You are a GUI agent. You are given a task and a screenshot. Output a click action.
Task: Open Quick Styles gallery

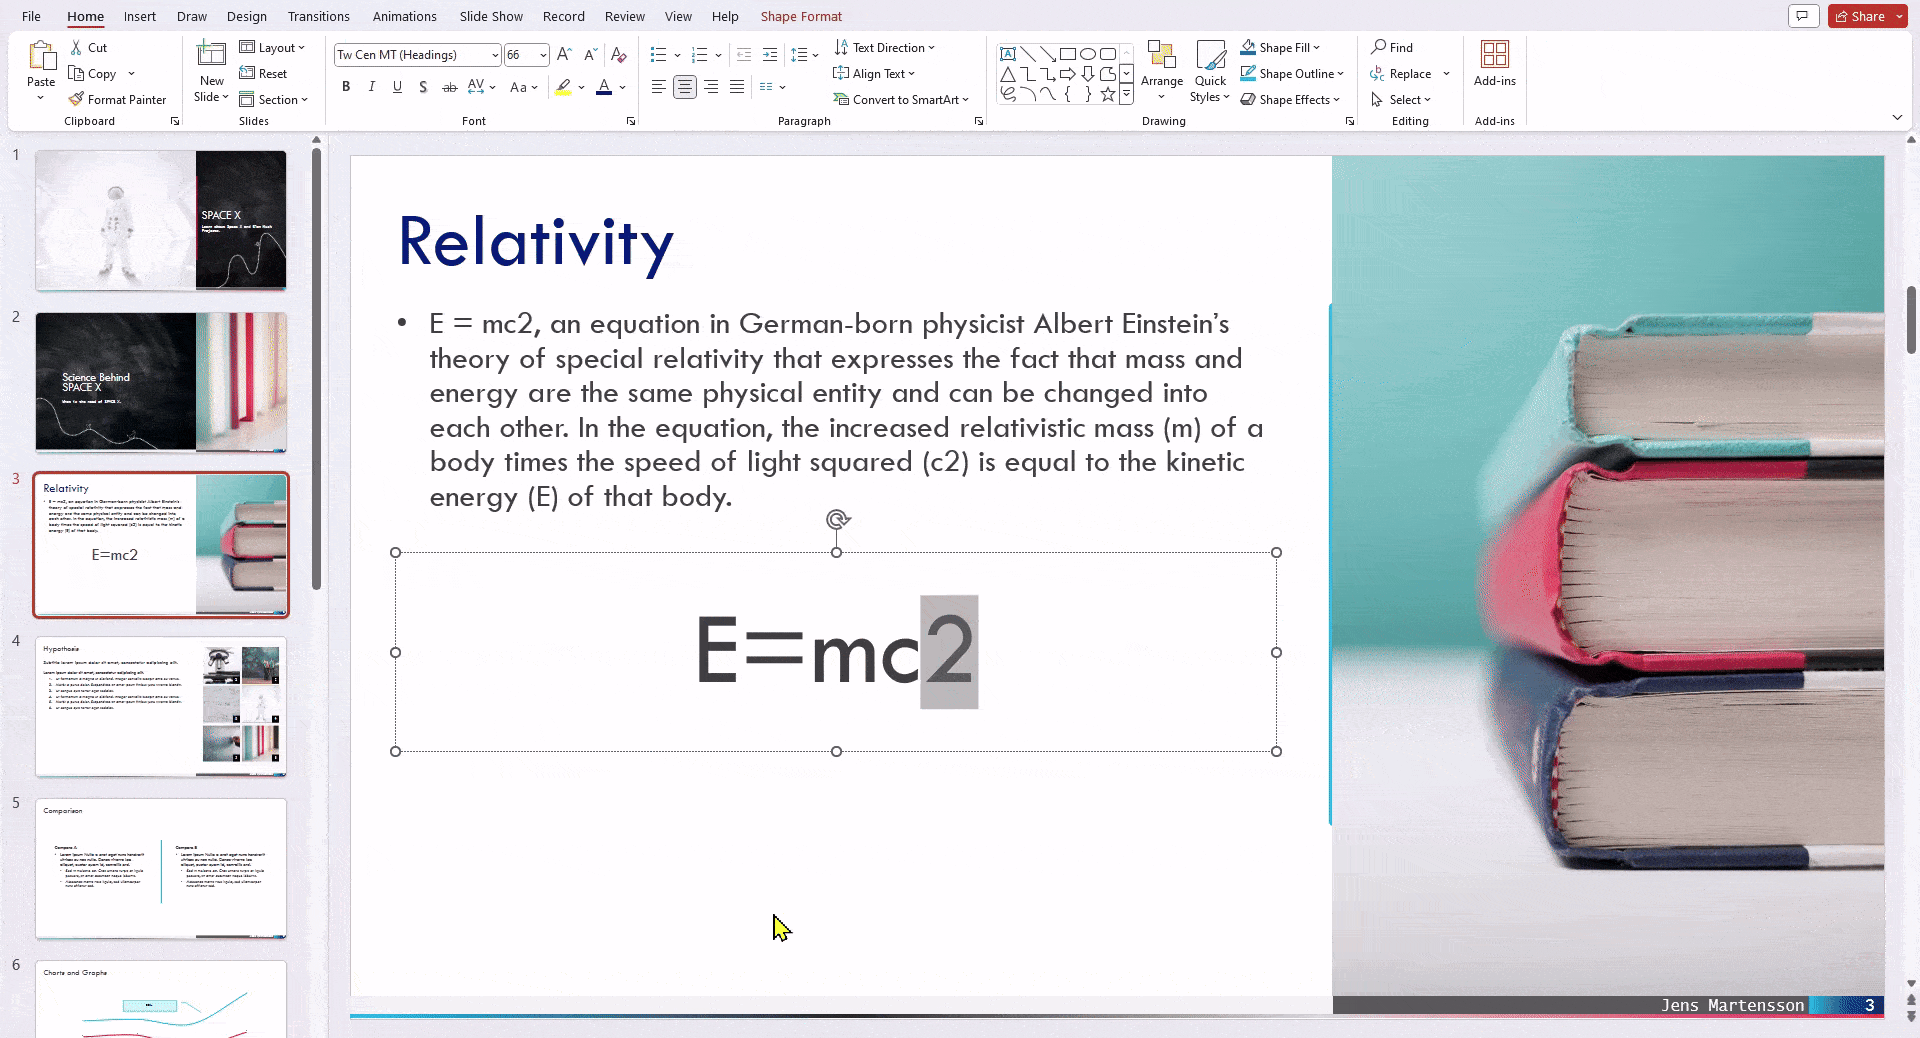1211,73
